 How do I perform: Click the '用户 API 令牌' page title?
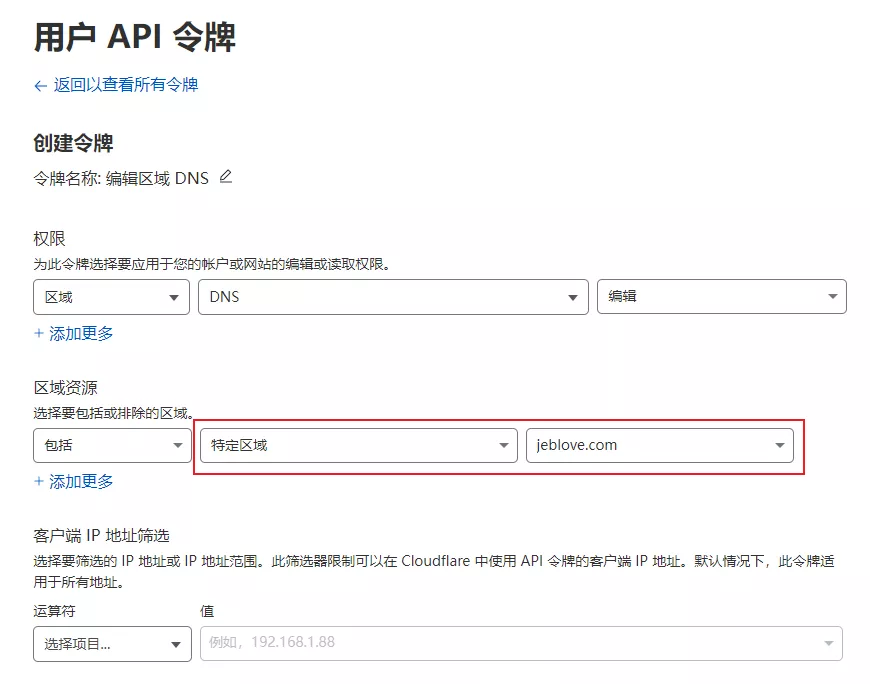coord(135,38)
